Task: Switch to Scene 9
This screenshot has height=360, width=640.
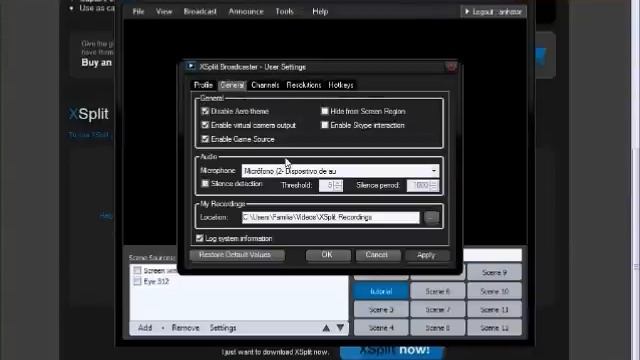Action: (494, 272)
